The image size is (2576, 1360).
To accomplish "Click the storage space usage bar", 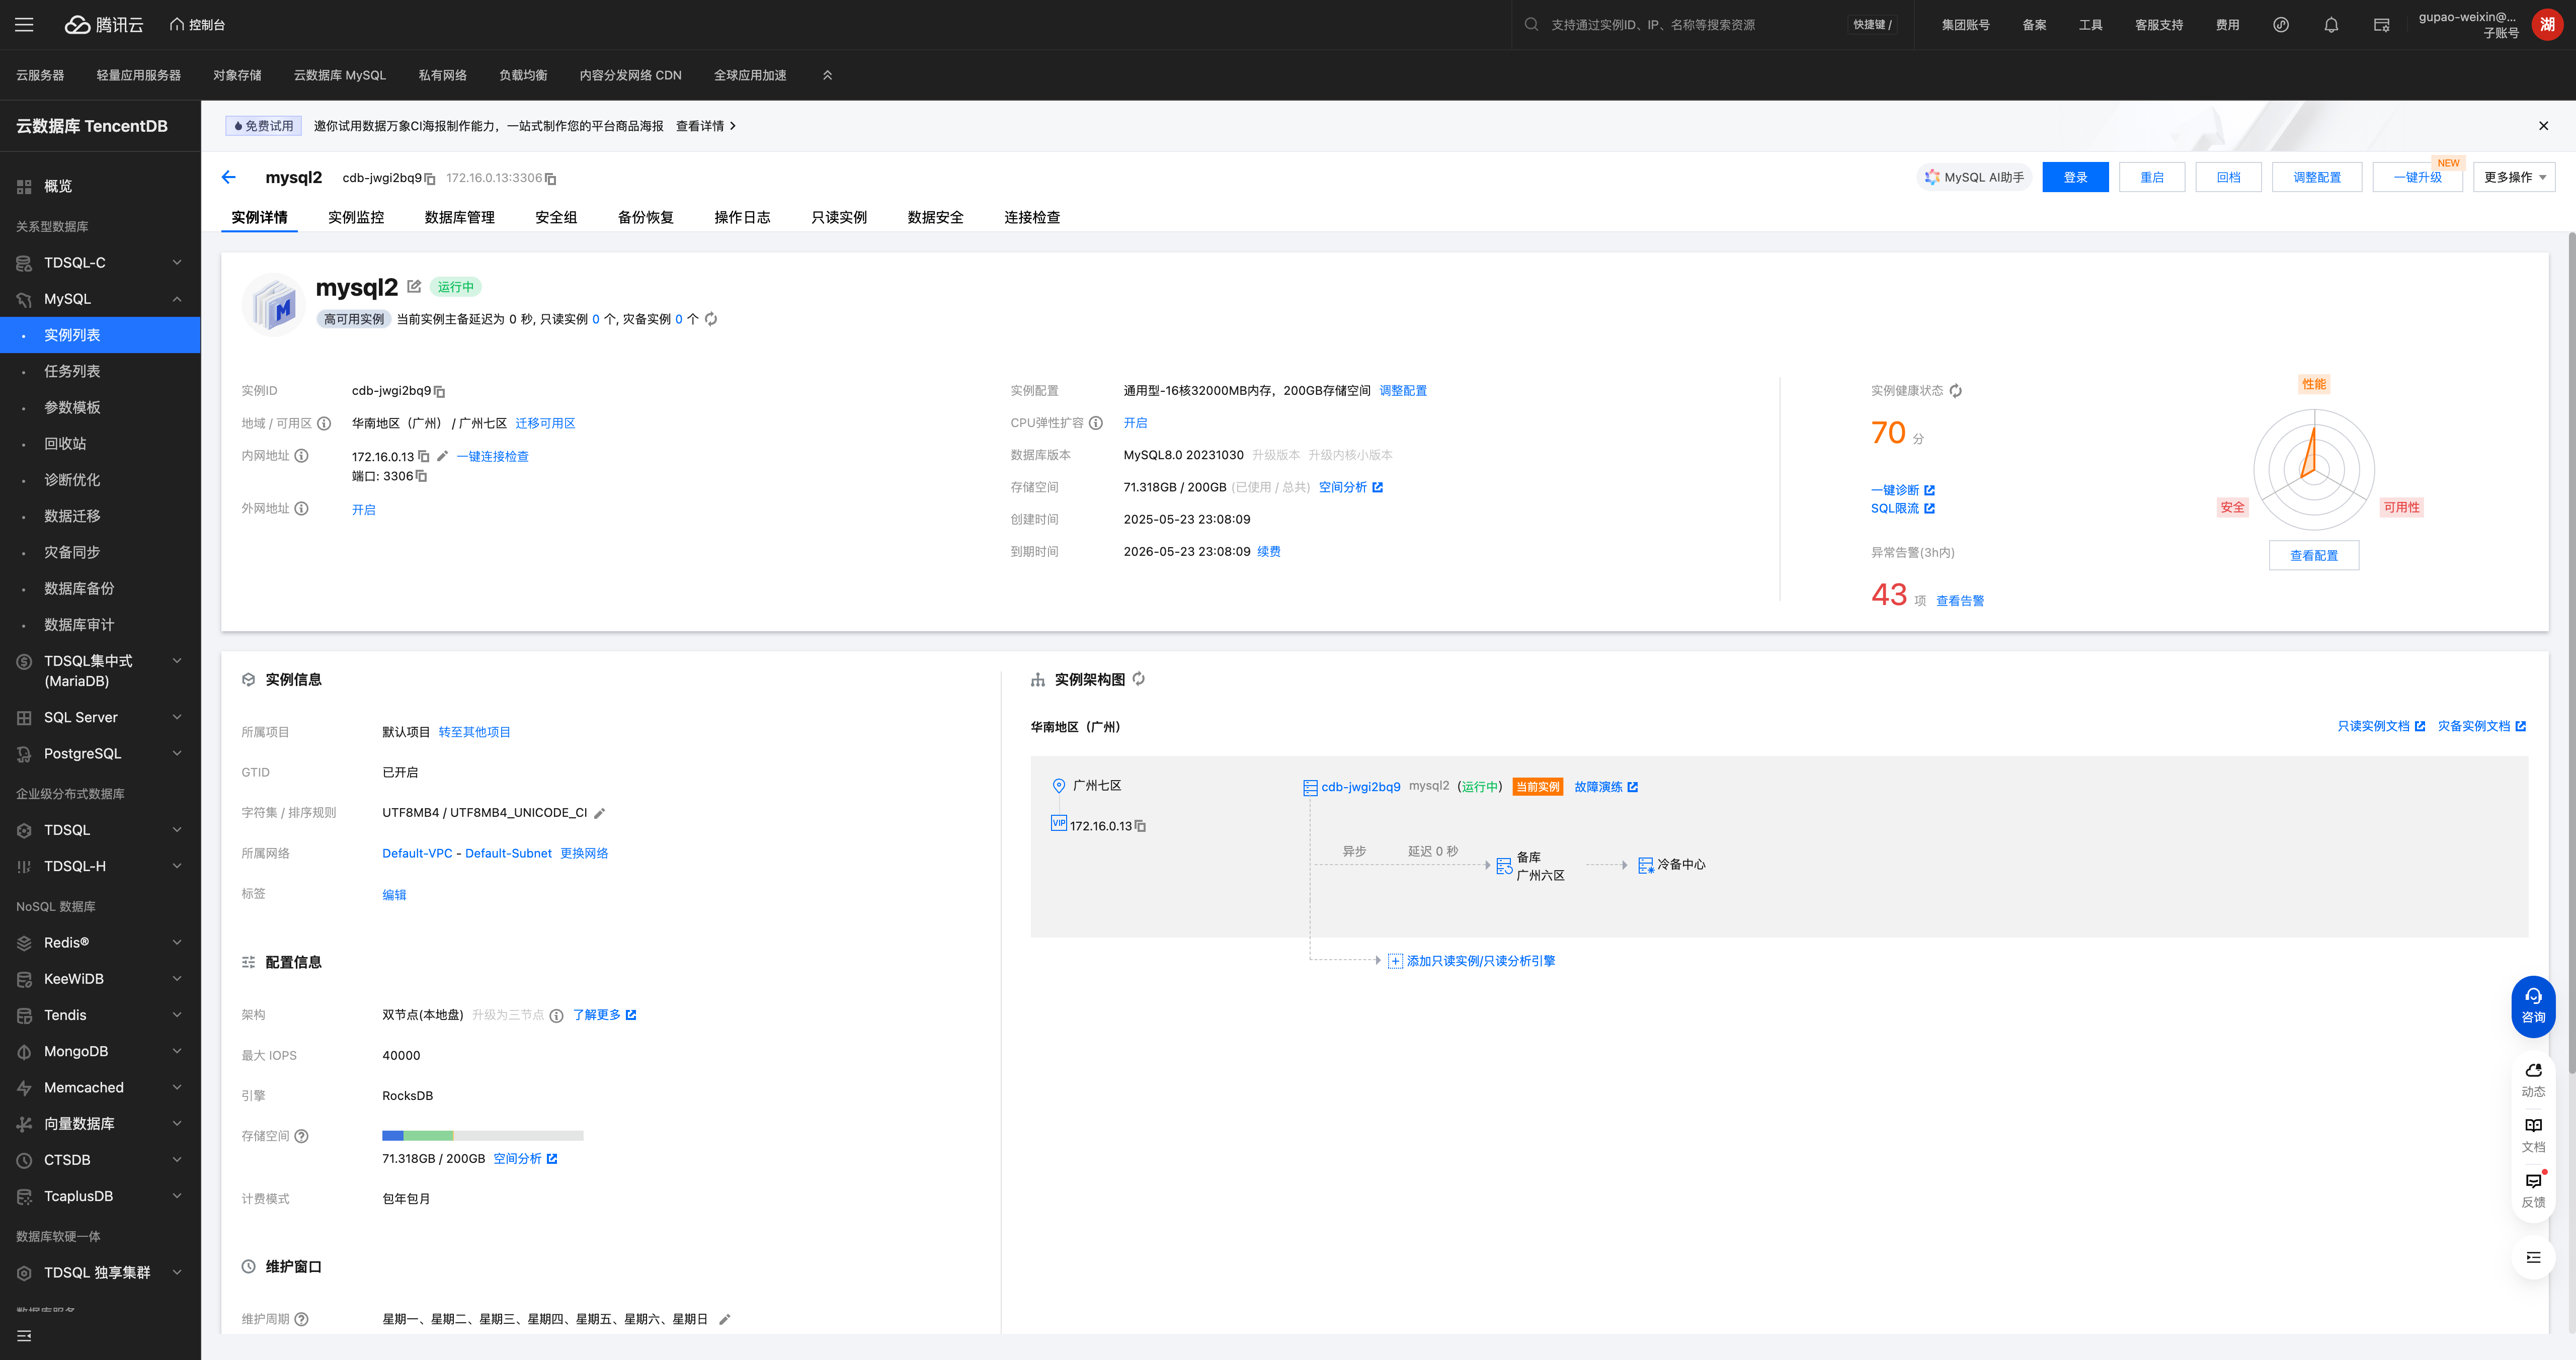I will [x=482, y=1135].
